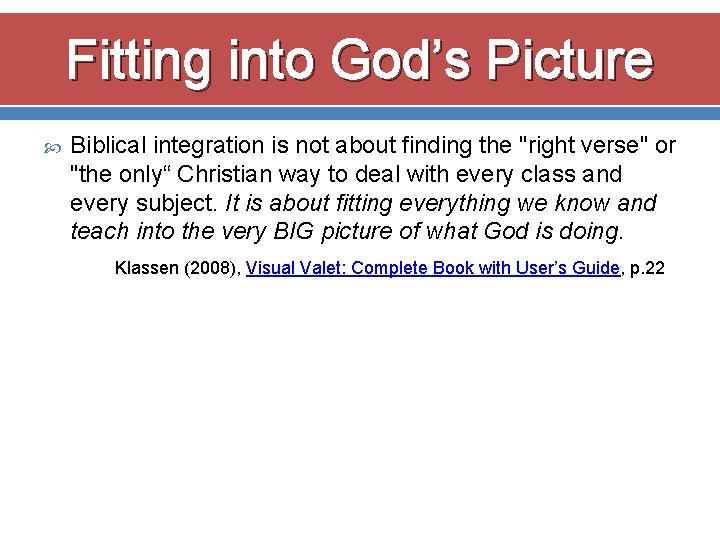720x540 pixels.
Task: Click the decorative bullet symbol before Biblical
Action: (53, 148)
